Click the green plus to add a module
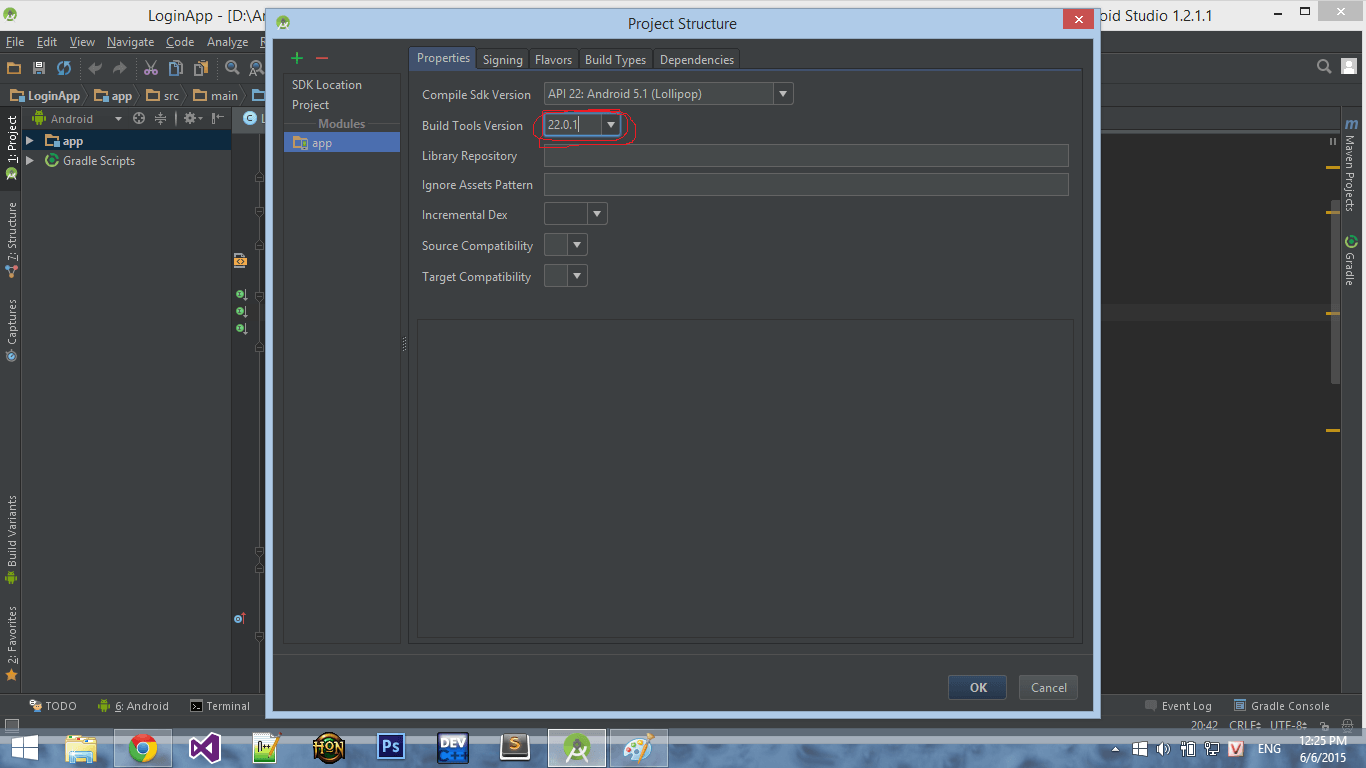The height and width of the screenshot is (768, 1366). [297, 59]
